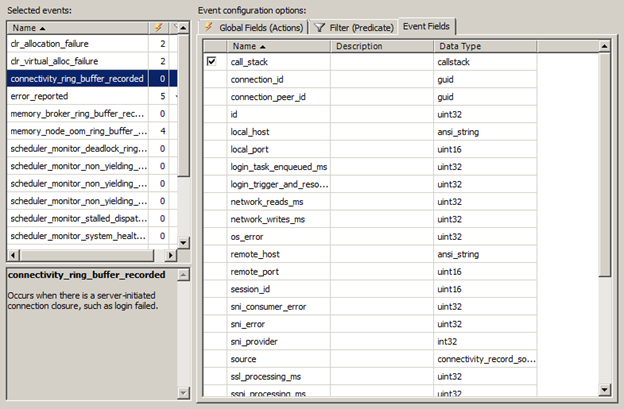Image resolution: width=624 pixels, height=409 pixels.
Task: Sort event fields by Name column header
Action: (279, 46)
